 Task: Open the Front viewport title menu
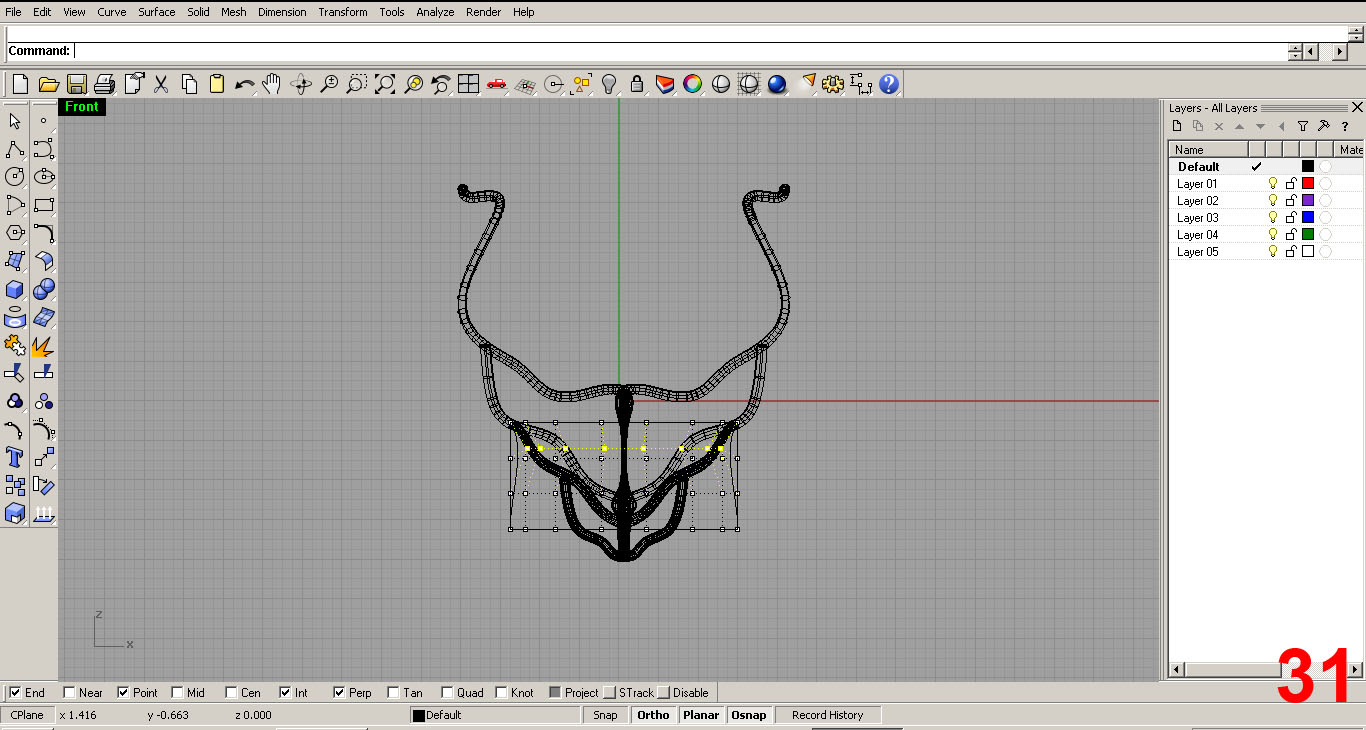click(x=82, y=107)
